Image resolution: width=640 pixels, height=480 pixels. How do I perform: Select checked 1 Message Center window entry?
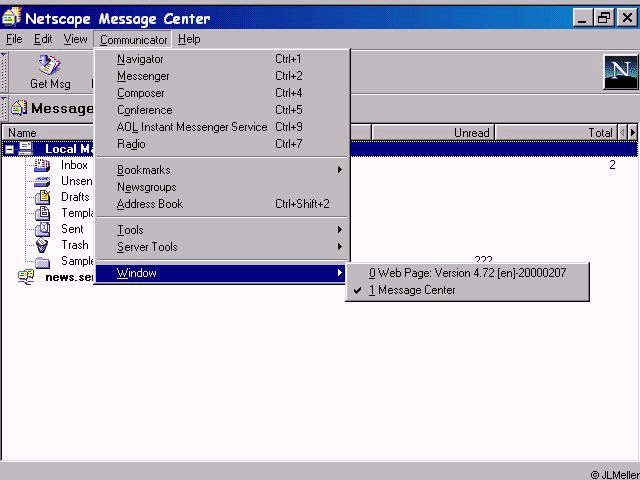click(467, 290)
